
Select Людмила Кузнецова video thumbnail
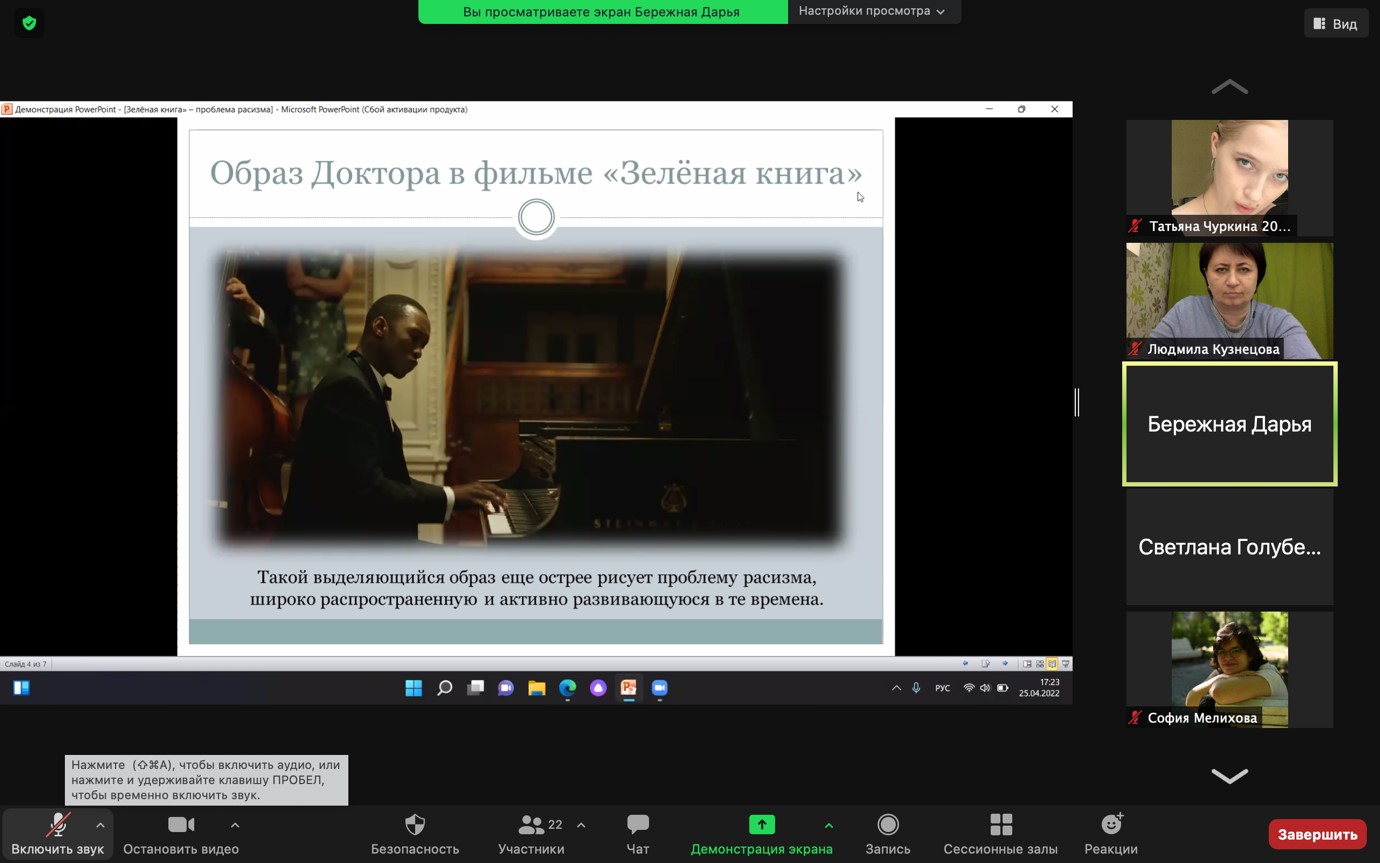1229,301
